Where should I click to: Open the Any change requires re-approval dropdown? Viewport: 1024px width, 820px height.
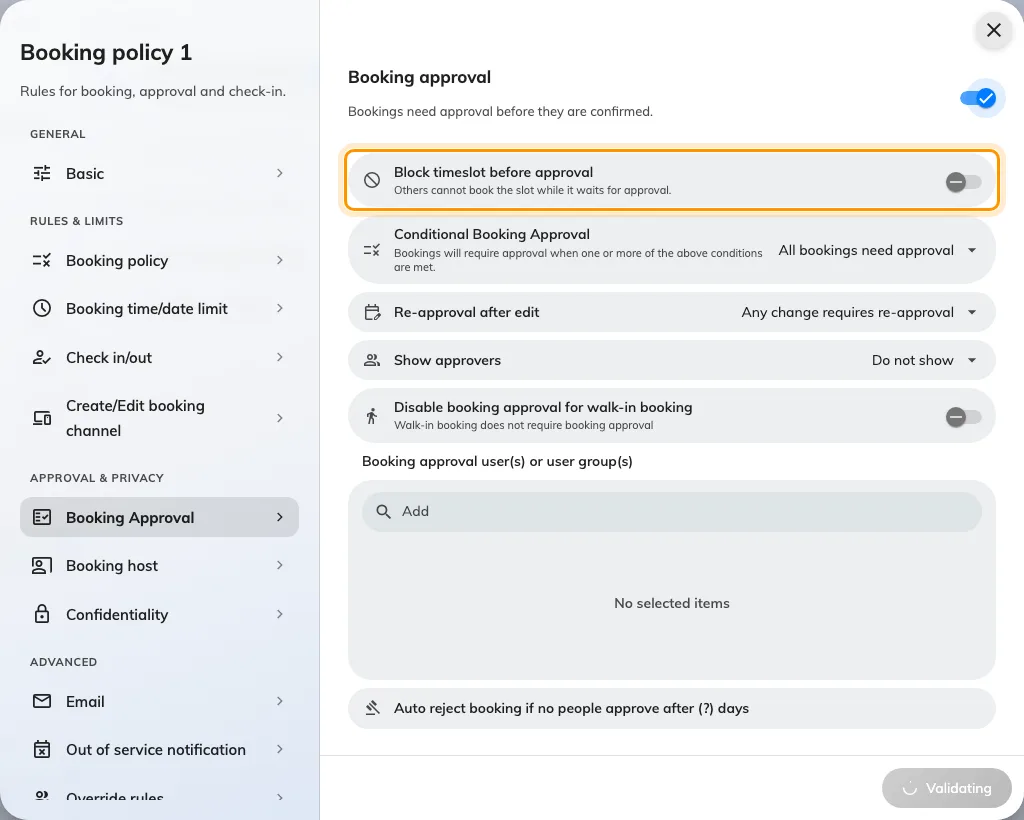click(859, 312)
